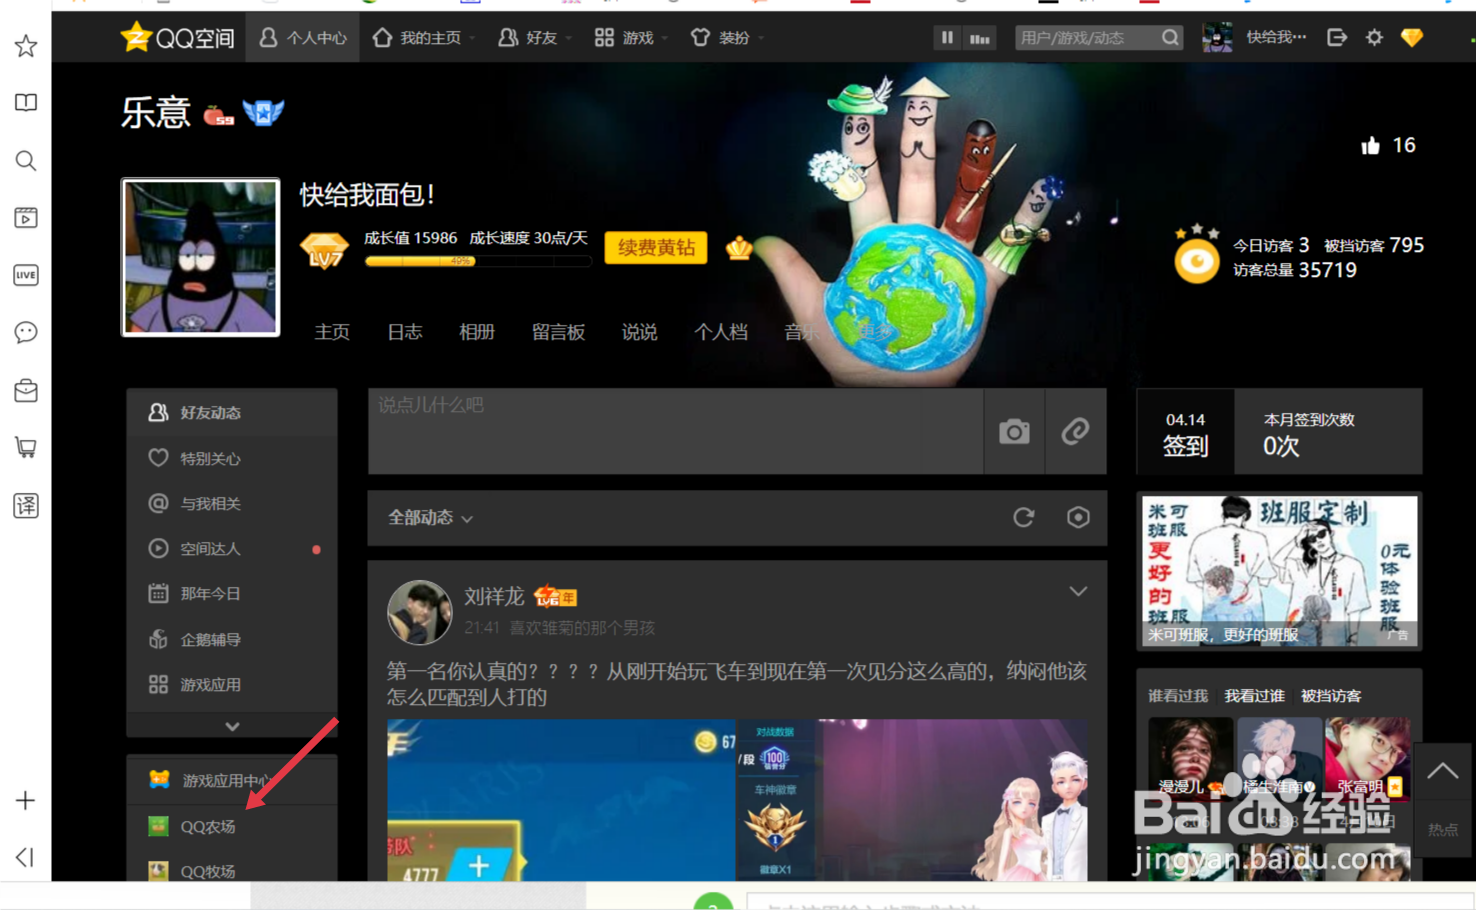Expand the 全部动态 filter dropdown
Viewport: 1476px width, 910px height.
click(x=430, y=517)
